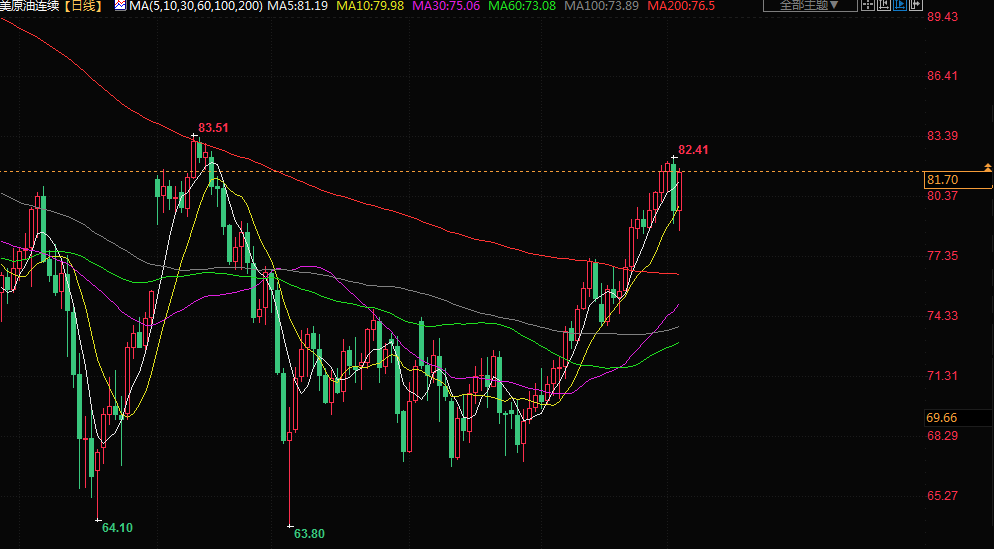The height and width of the screenshot is (549, 994).
Task: Toggle the blue highlighted play-chart icon
Action: [900, 5]
